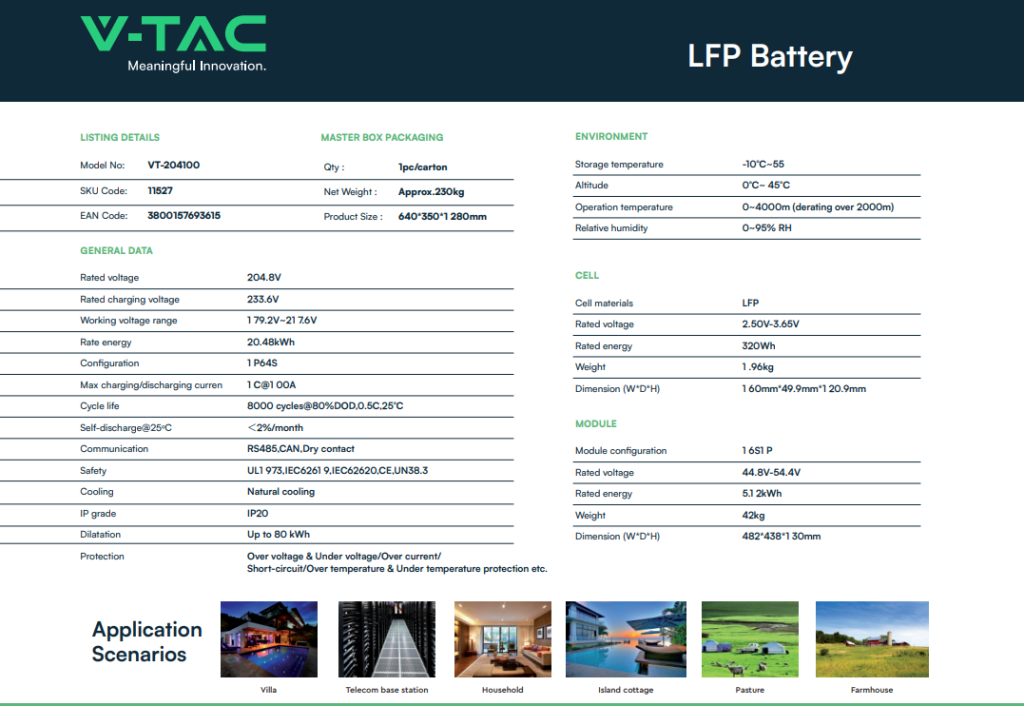Screen dimensions: 1024x706
Task: Click the Cycle life 8000 cycles value
Action: [324, 406]
